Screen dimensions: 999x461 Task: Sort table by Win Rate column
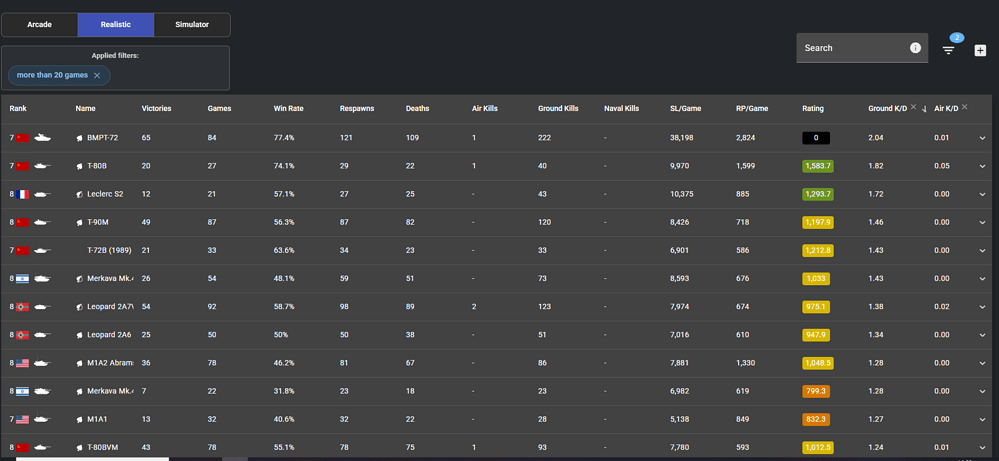(x=288, y=108)
